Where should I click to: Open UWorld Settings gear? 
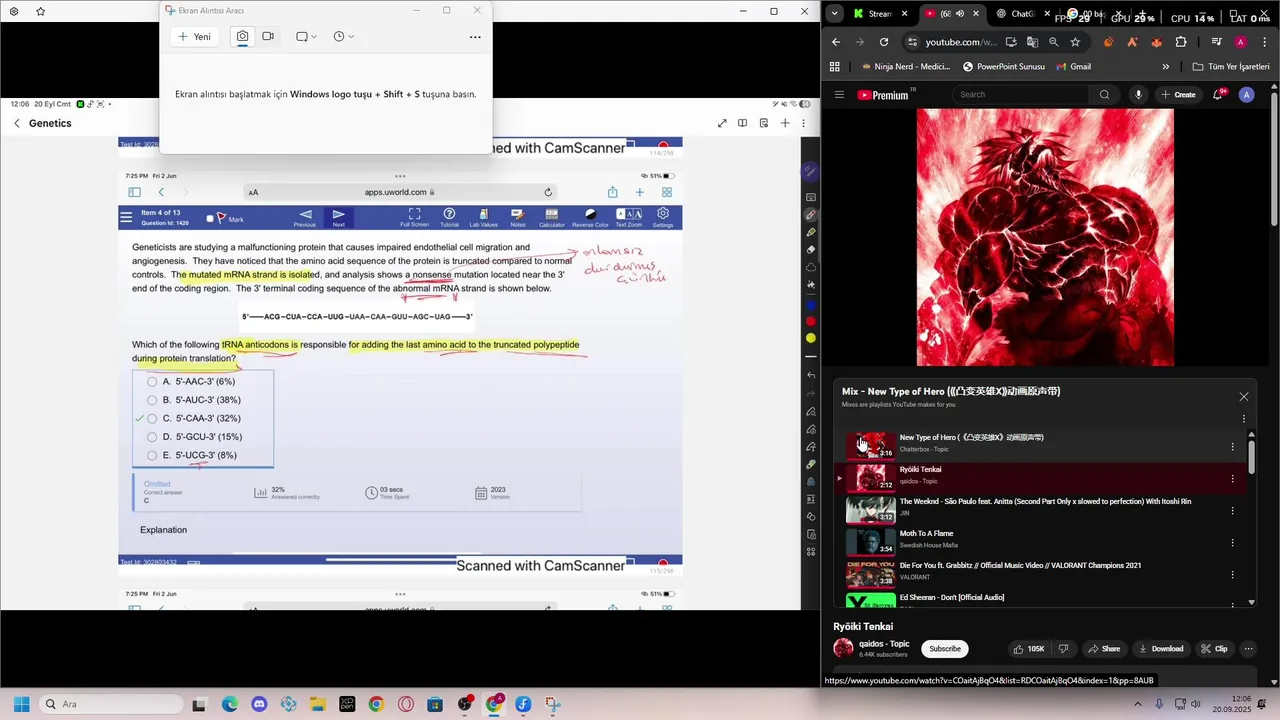point(663,217)
